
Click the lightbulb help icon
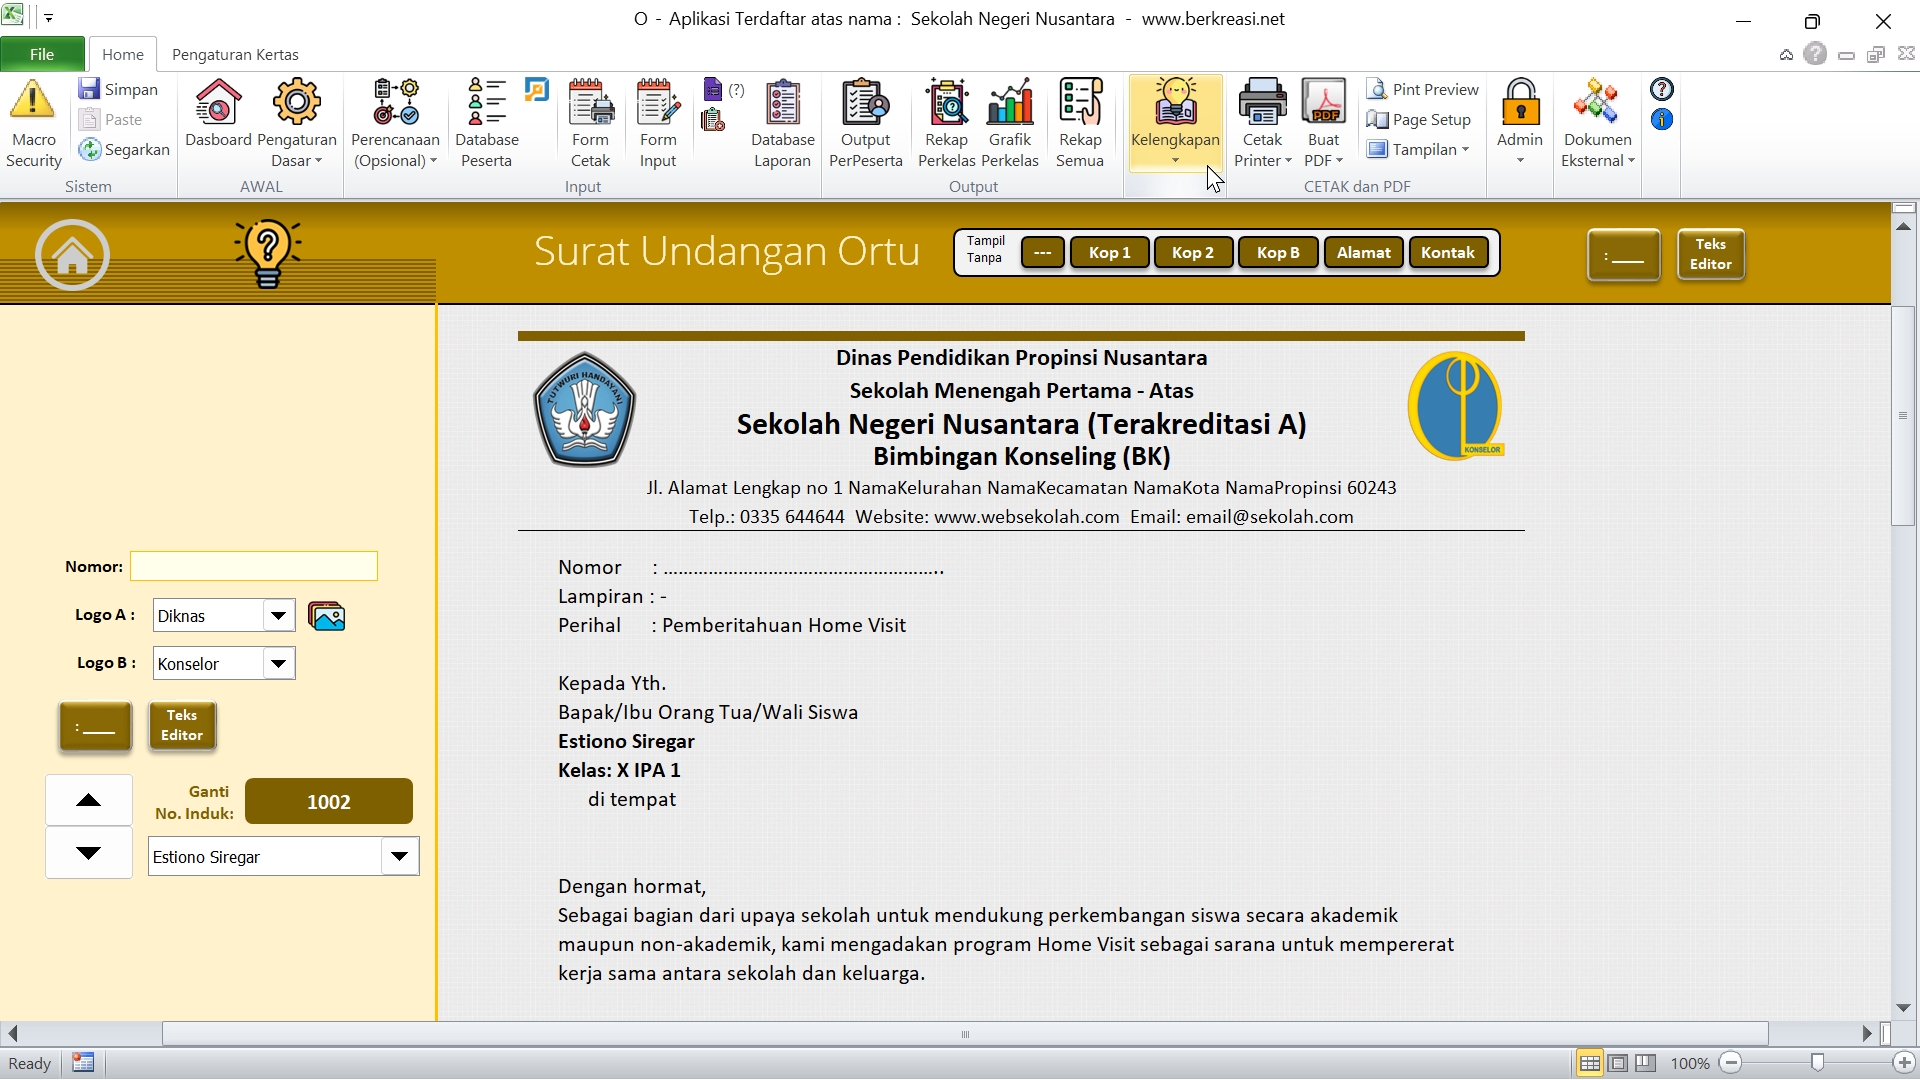[x=267, y=253]
